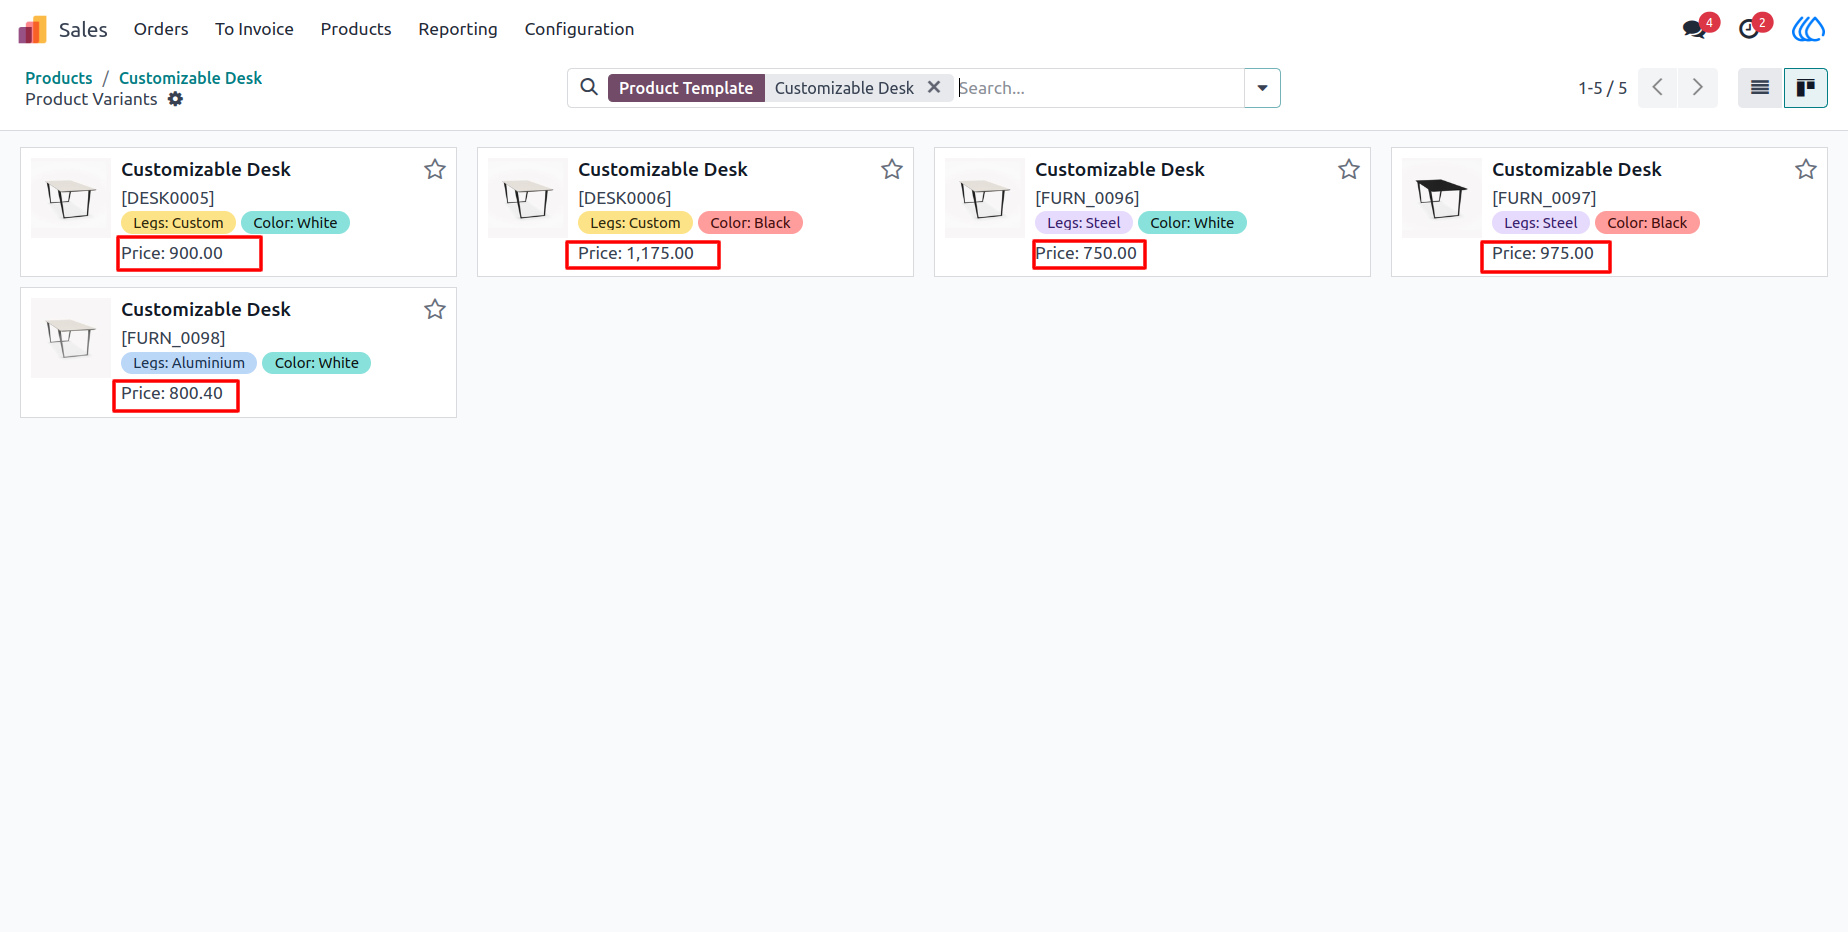The image size is (1848, 932).
Task: Click the user avatar logo icon
Action: click(1808, 29)
